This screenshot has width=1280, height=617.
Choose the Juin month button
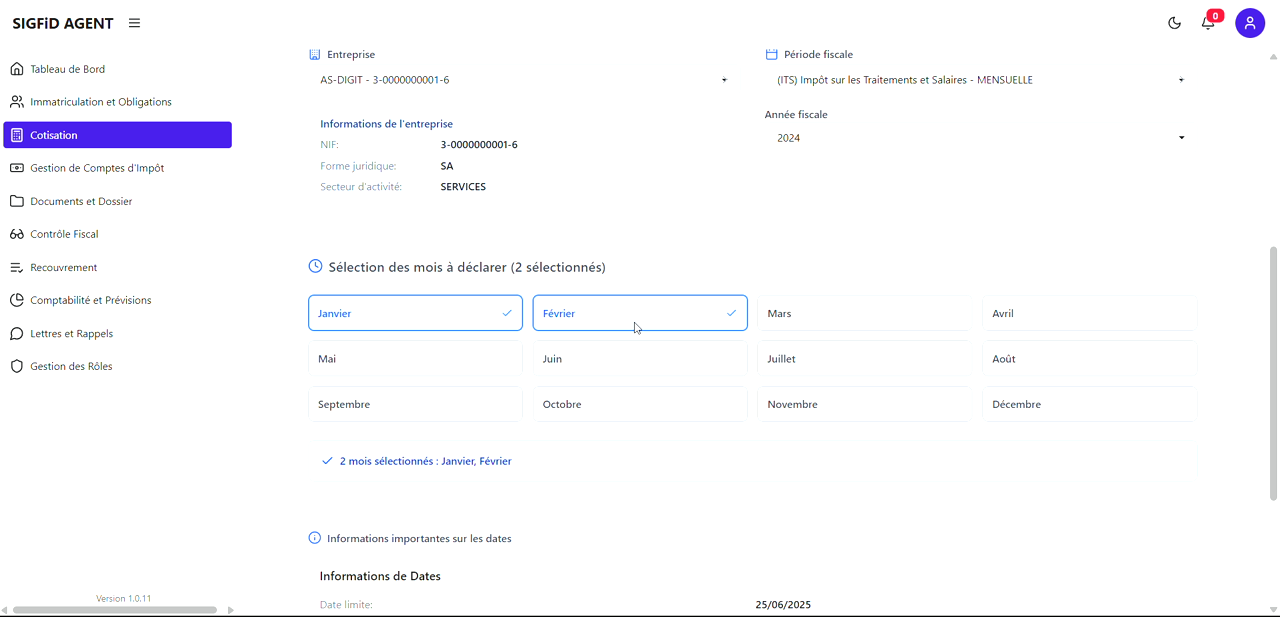(x=640, y=359)
